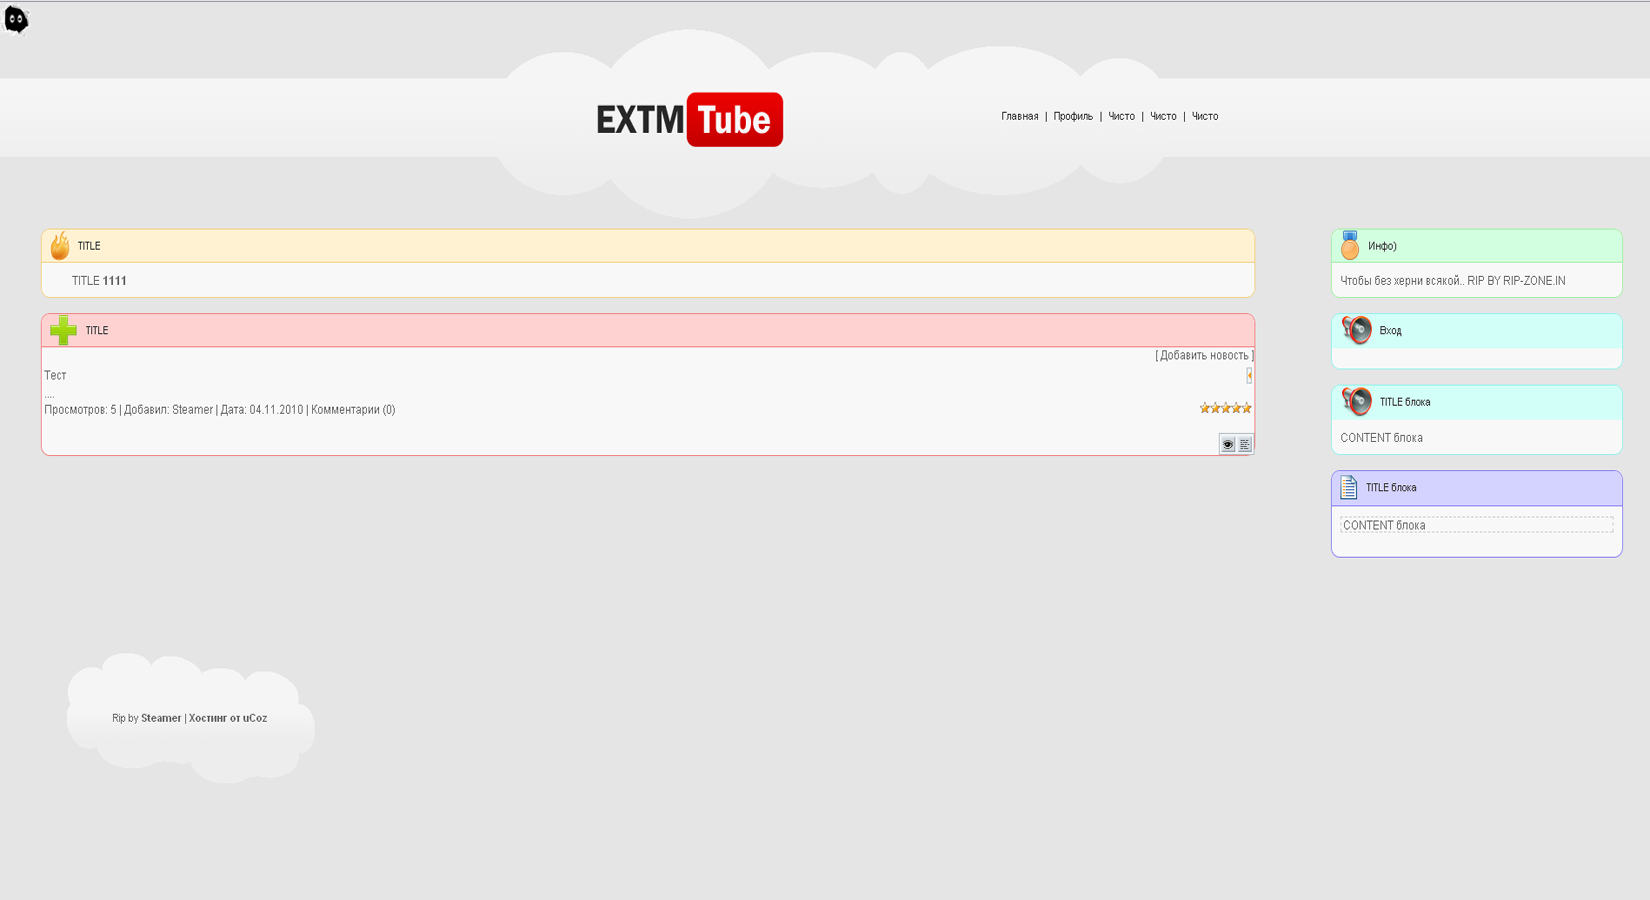Click the green plus icon in the pink header
Screen dimensions: 1650x900
(x=63, y=330)
